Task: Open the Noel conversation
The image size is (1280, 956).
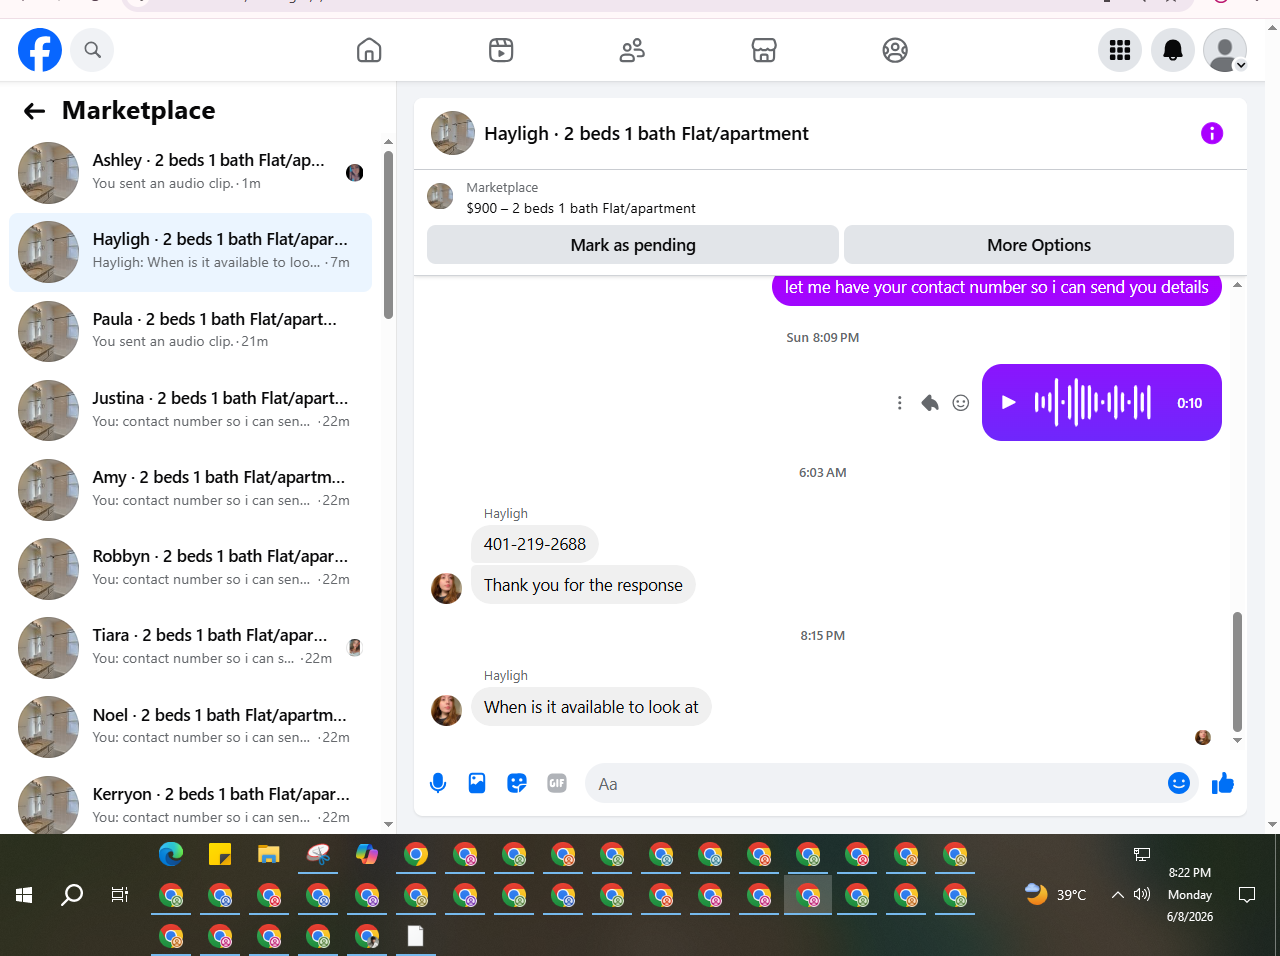Action: click(x=190, y=727)
